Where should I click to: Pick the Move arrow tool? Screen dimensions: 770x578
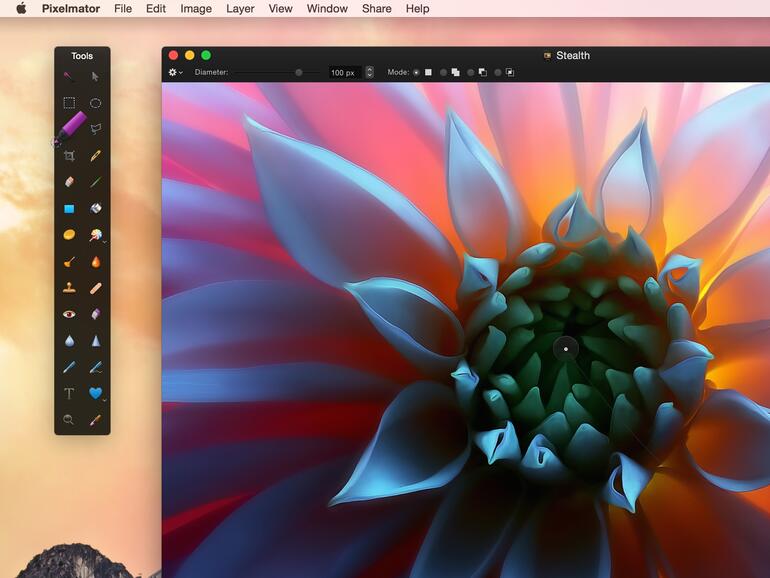tap(96, 76)
